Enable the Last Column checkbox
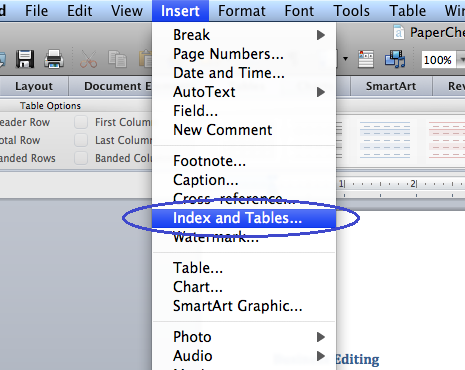Image resolution: width=465 pixels, height=370 pixels. coord(81,140)
